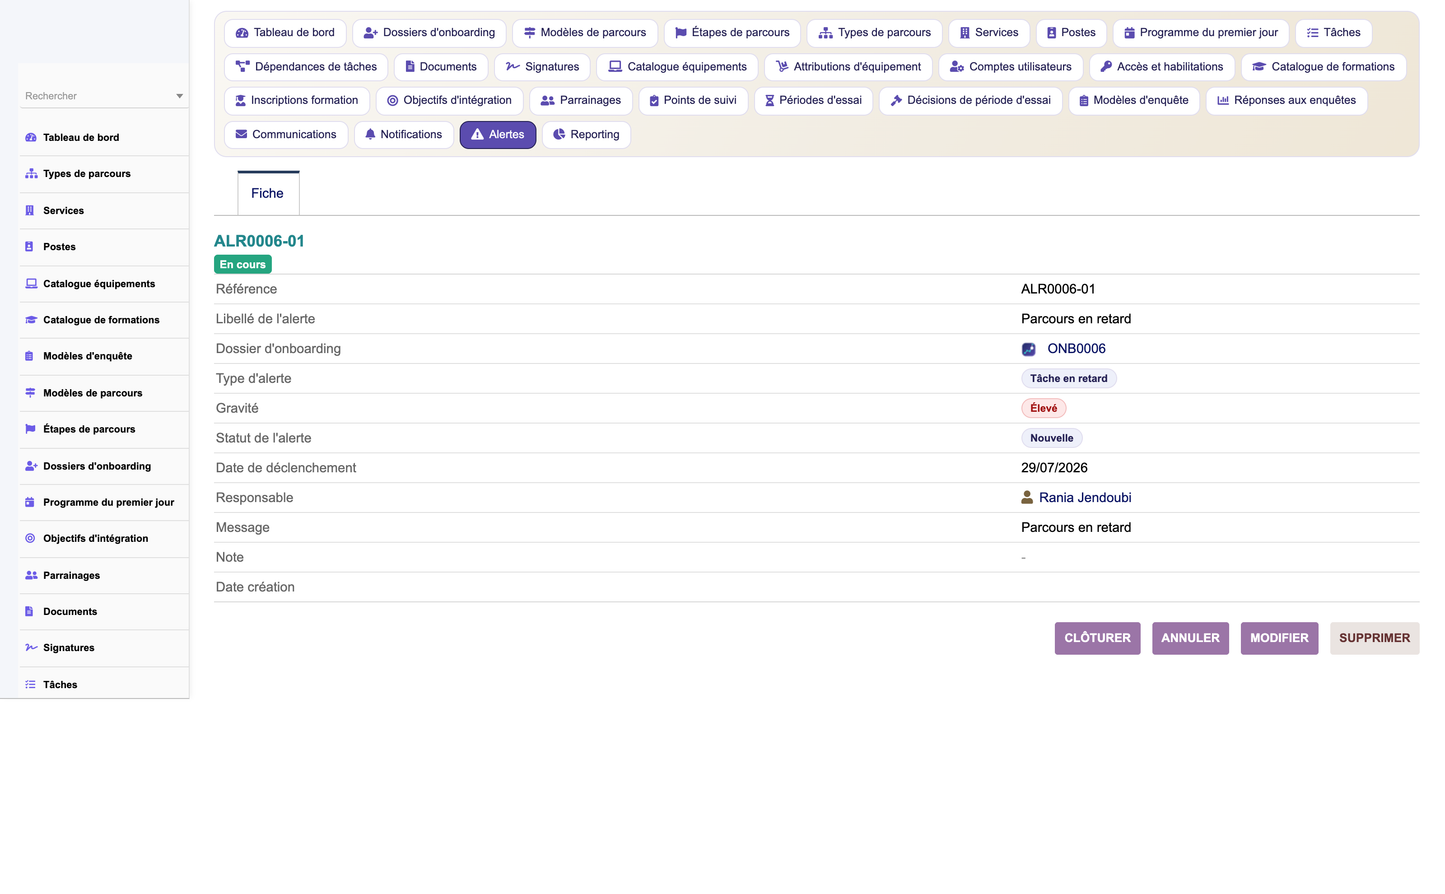1445x894 pixels.
Task: Click the ALR0006-01 heading title
Action: click(x=259, y=242)
